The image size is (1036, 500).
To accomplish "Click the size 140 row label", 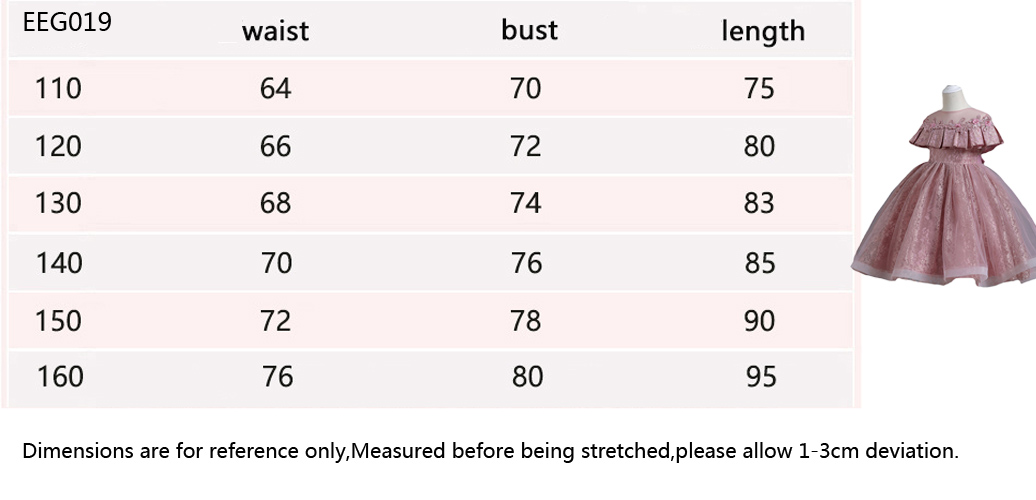I will (x=59, y=263).
